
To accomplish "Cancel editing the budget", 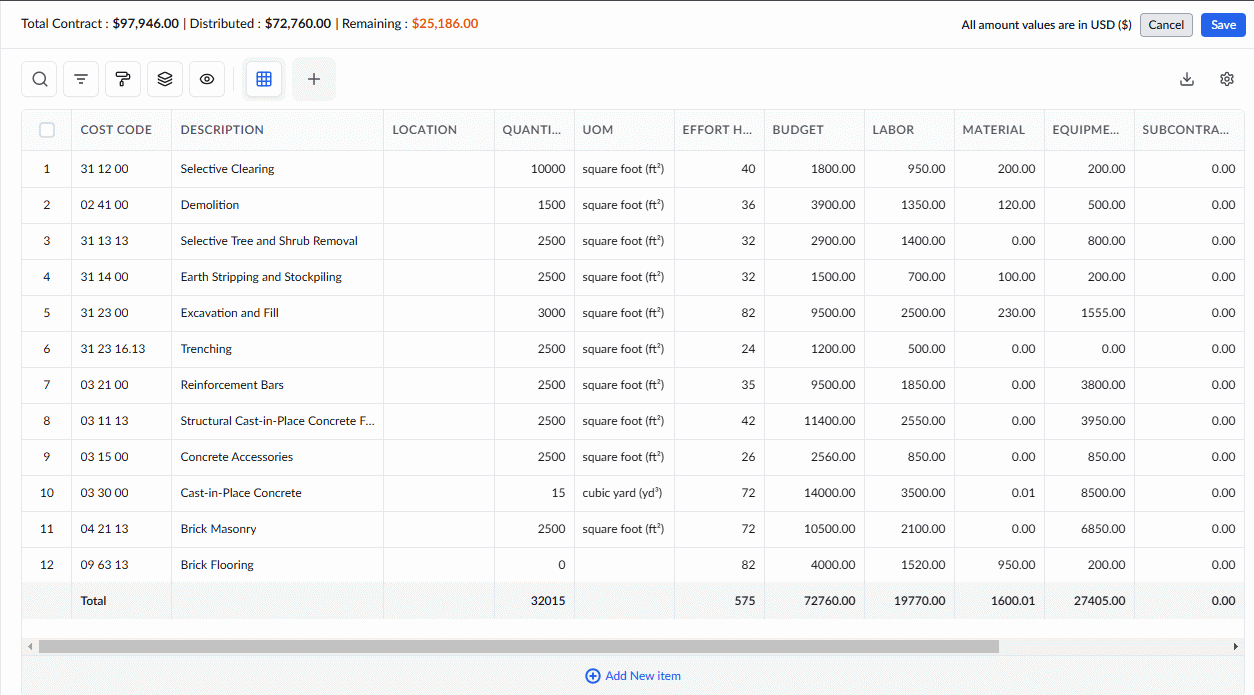I will pyautogui.click(x=1166, y=25).
